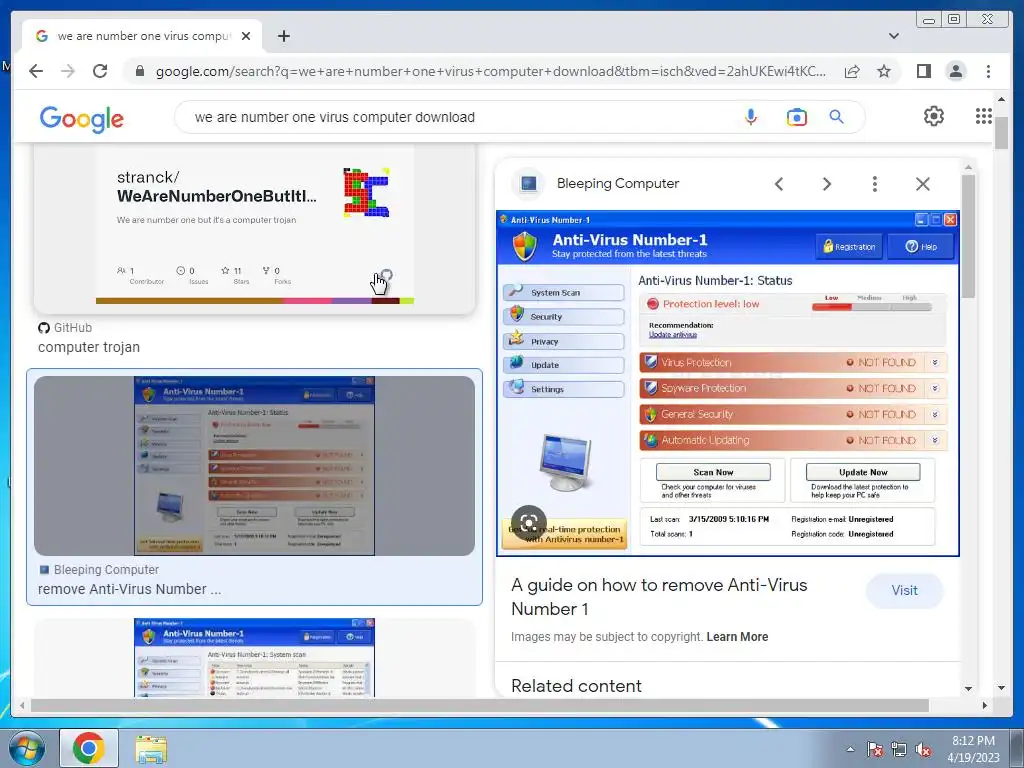Start a voice search with microphone
The height and width of the screenshot is (768, 1024).
(750, 117)
